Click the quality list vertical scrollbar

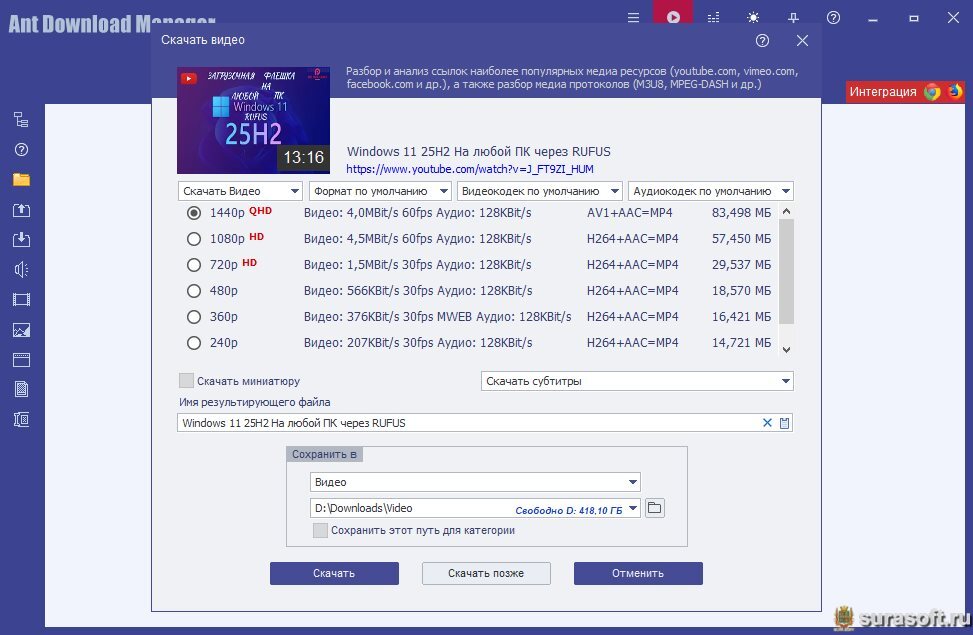click(786, 270)
